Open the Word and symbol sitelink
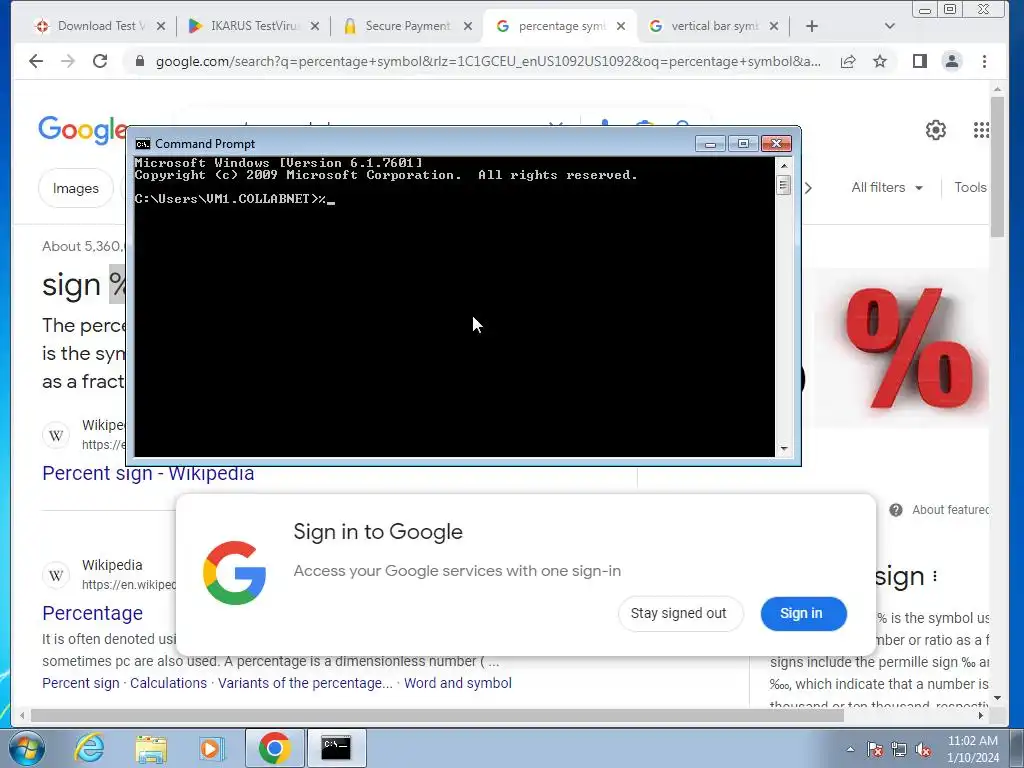 (x=458, y=683)
